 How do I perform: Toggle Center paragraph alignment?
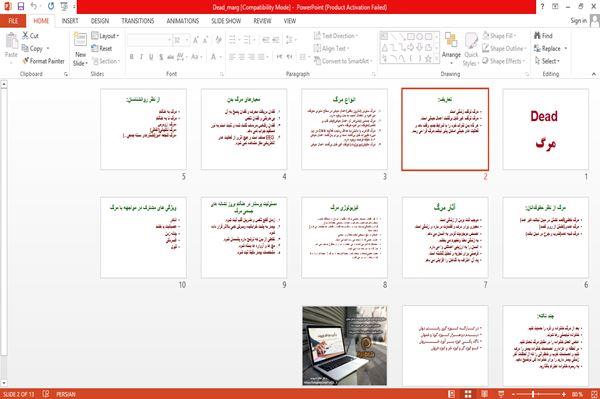pyautogui.click(x=242, y=57)
